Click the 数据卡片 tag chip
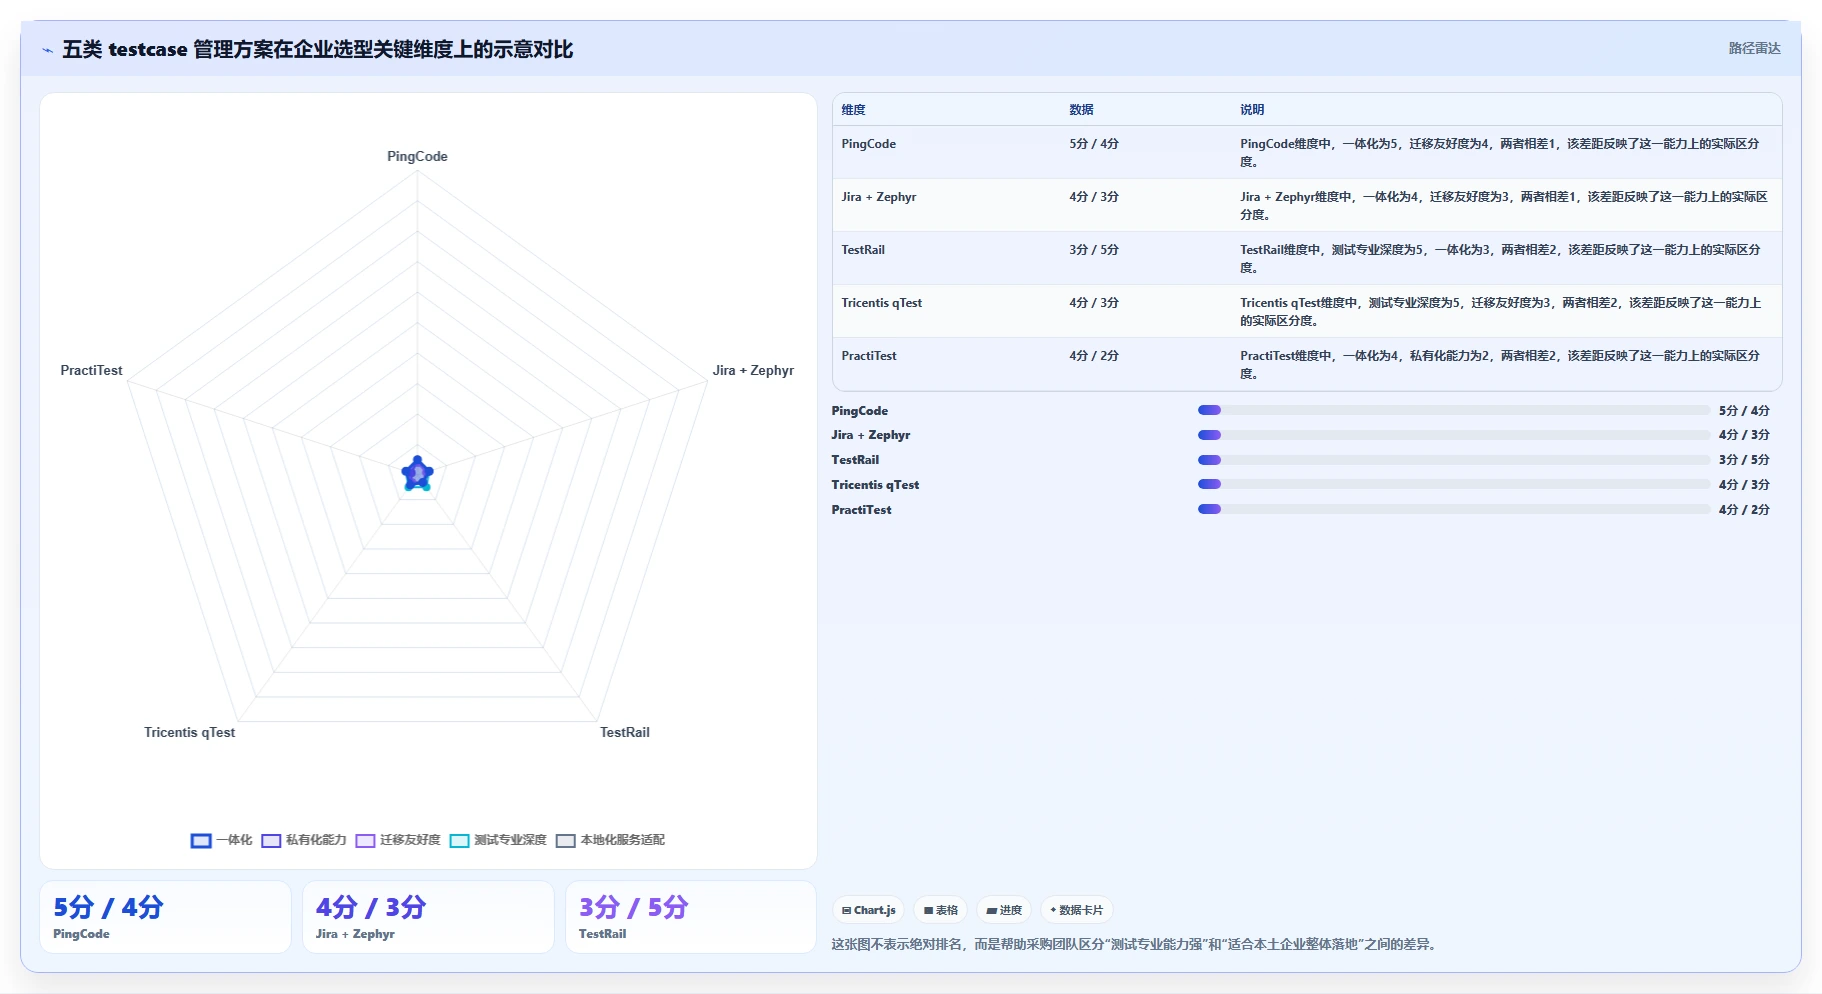The image size is (1822, 994). pos(1076,910)
